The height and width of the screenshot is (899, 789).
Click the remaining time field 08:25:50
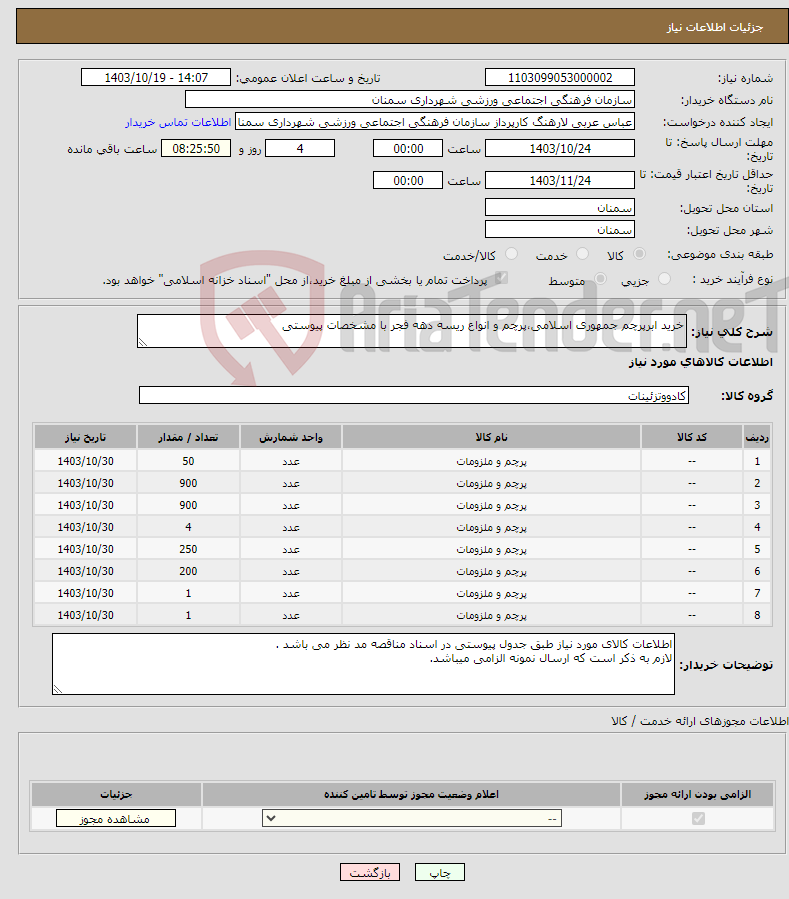196,148
